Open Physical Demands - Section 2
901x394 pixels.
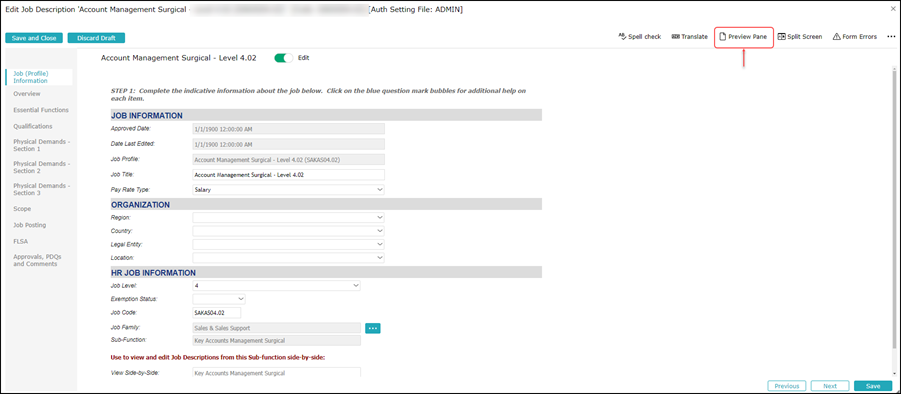41,167
